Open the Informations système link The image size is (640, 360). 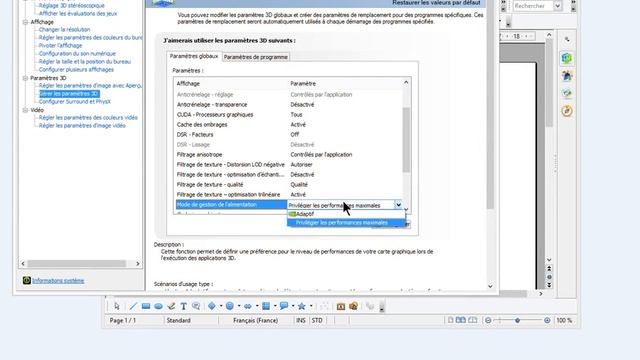click(58, 280)
